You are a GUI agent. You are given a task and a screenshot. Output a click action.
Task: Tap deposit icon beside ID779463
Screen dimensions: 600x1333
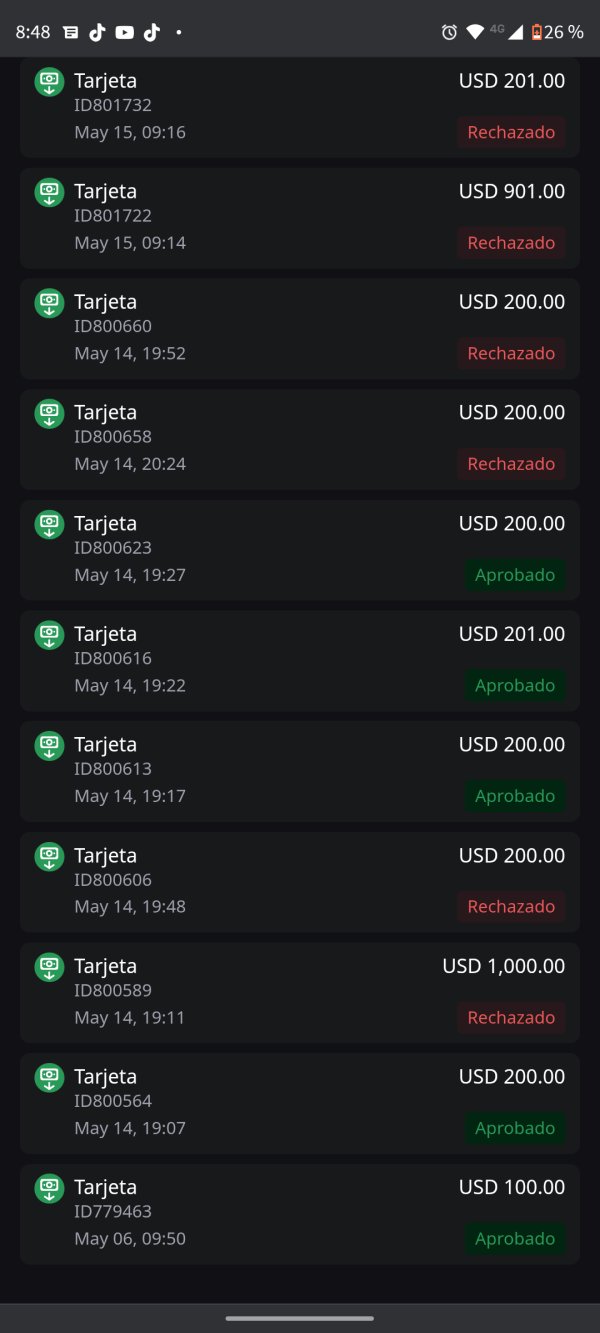pyautogui.click(x=49, y=1188)
